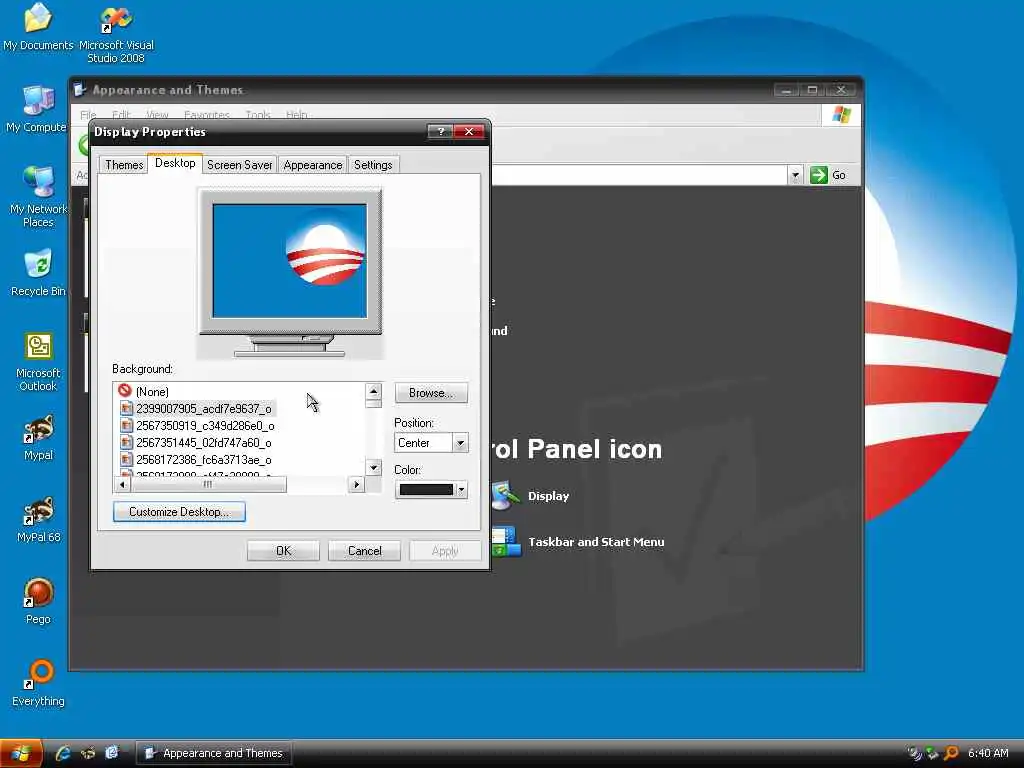Open the Help menu in Appearance and Themes
1024x768 pixels.
click(x=296, y=114)
